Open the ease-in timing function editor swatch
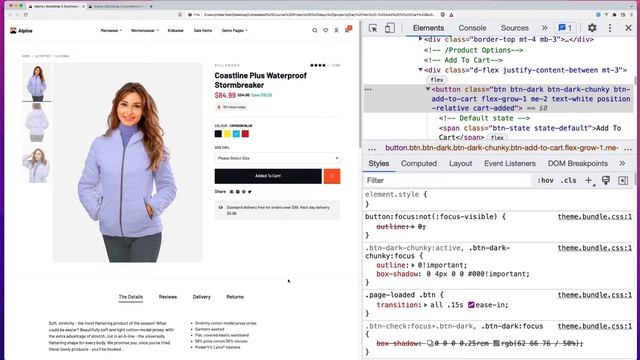 tap(471, 305)
